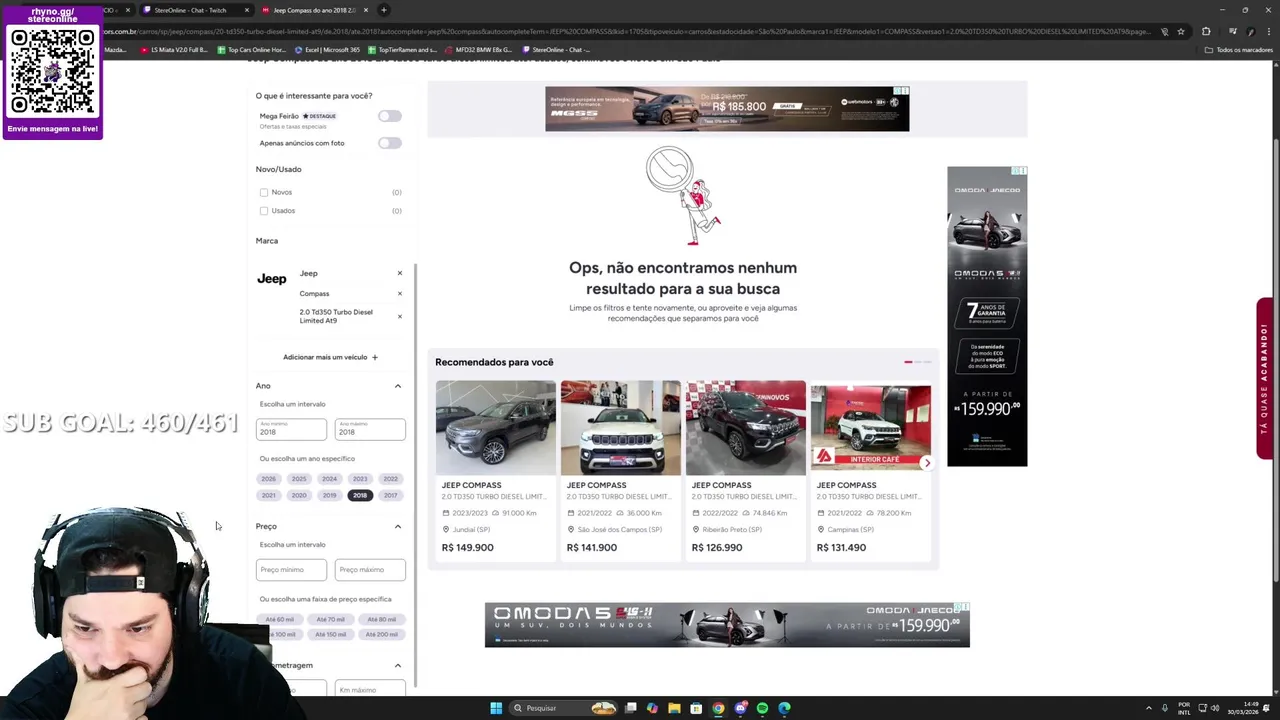The height and width of the screenshot is (720, 1280).
Task: Open the R$ 131.490 Jeep Compass photo
Action: click(x=870, y=427)
